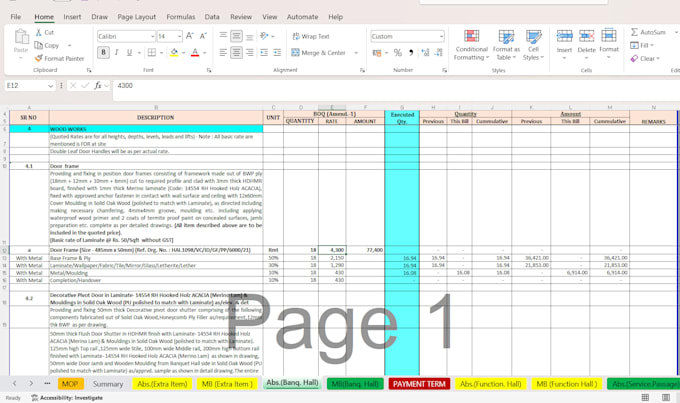Toggle Bold formatting
Image resolution: width=680 pixels, height=403 pixels.
103,52
